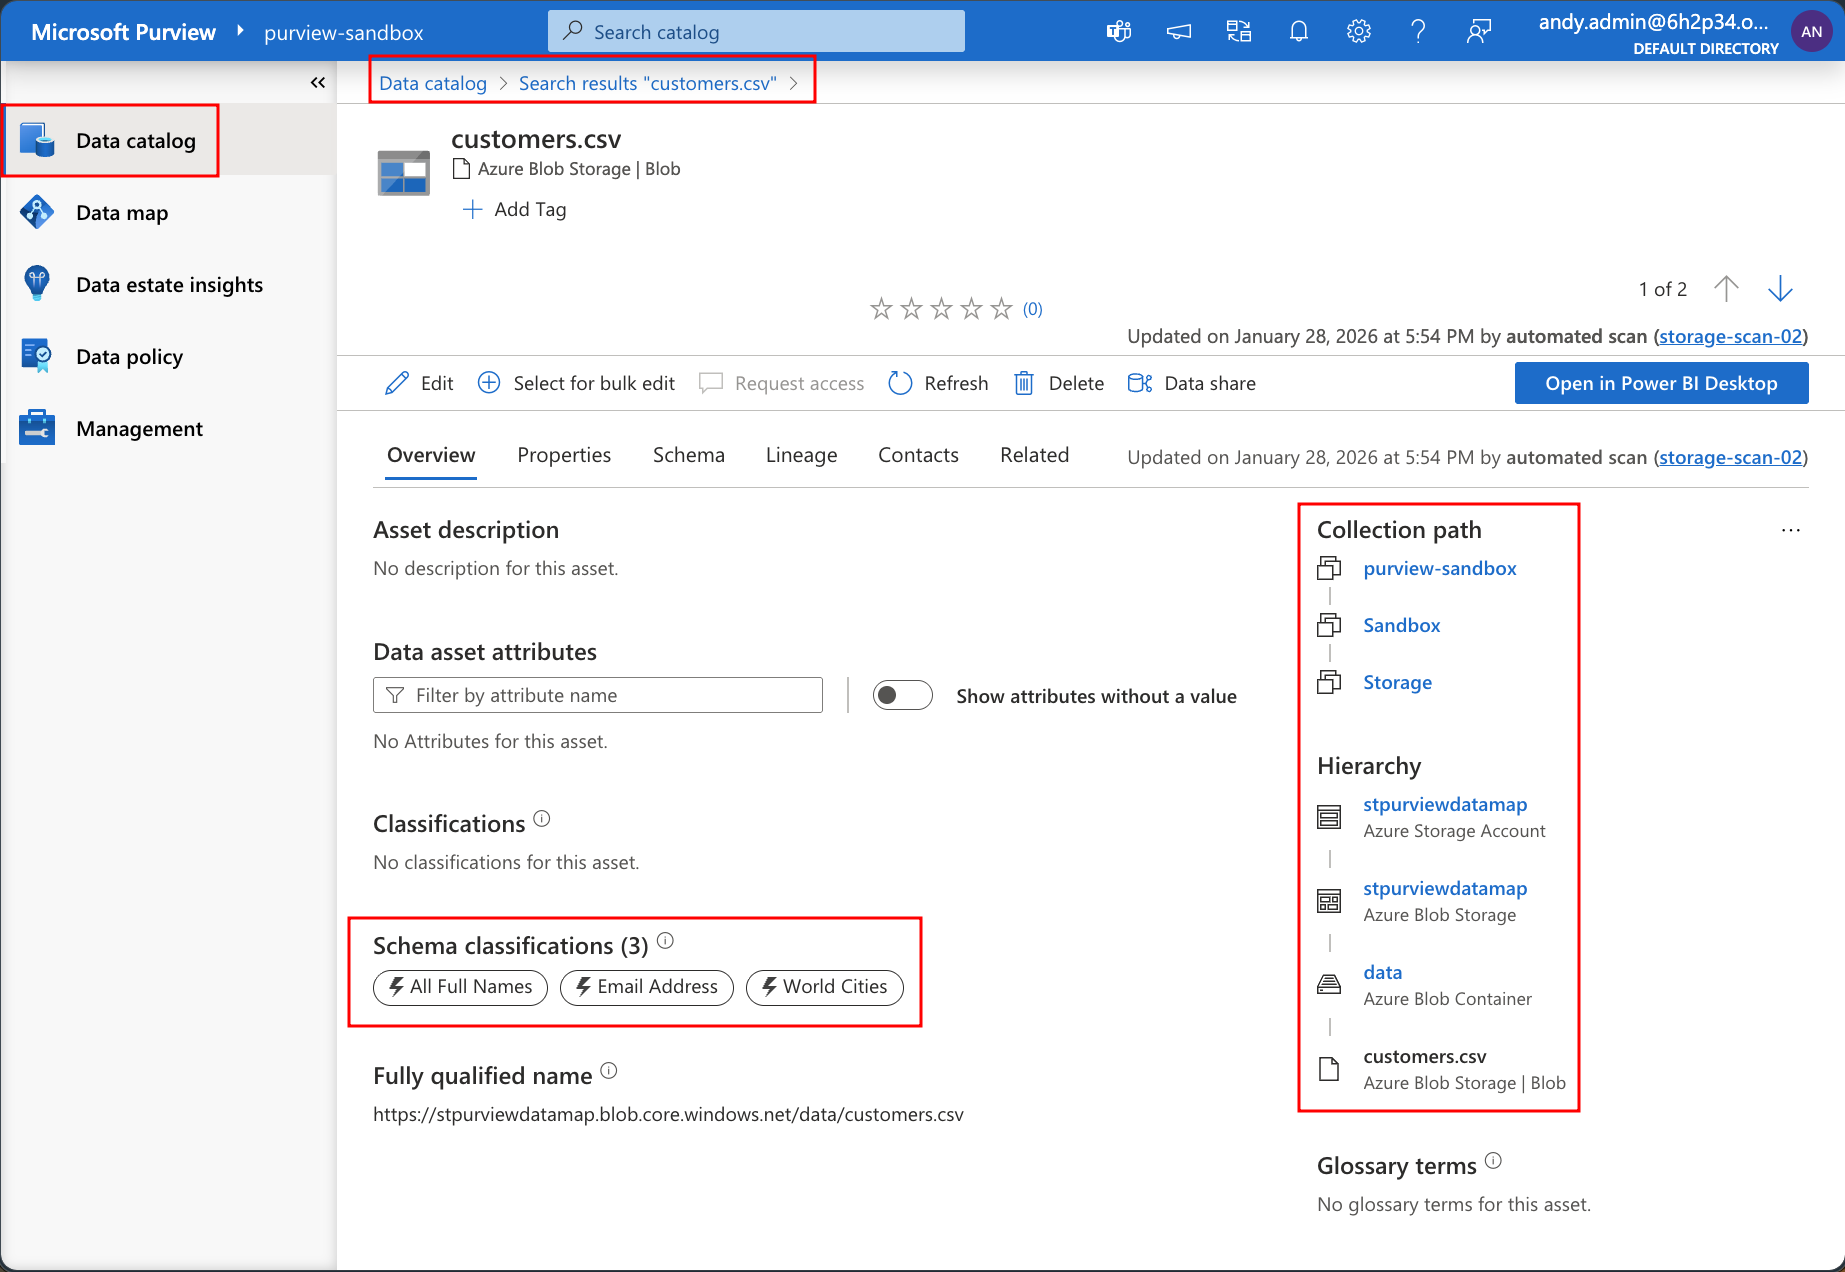
Task: Expand the breadcrumb chevron after search results
Action: coord(794,83)
